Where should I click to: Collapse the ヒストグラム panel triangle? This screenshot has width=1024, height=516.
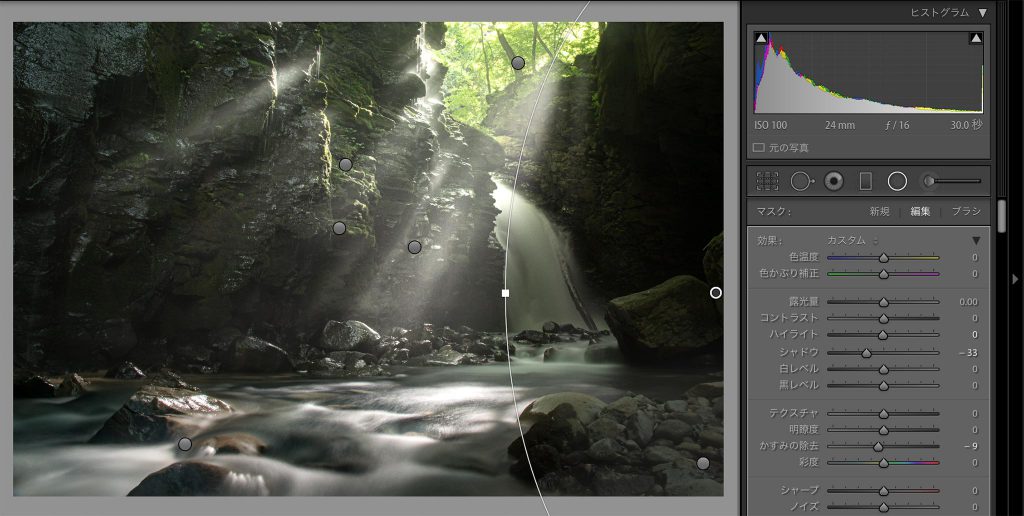tap(983, 13)
